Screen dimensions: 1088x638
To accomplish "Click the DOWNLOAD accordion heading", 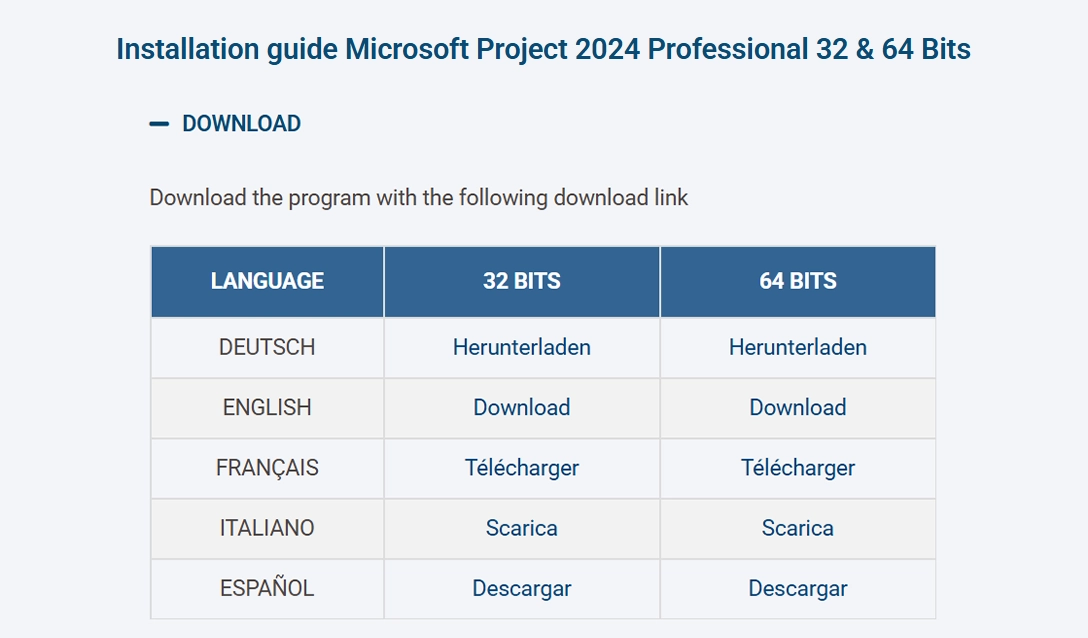I will [x=241, y=124].
